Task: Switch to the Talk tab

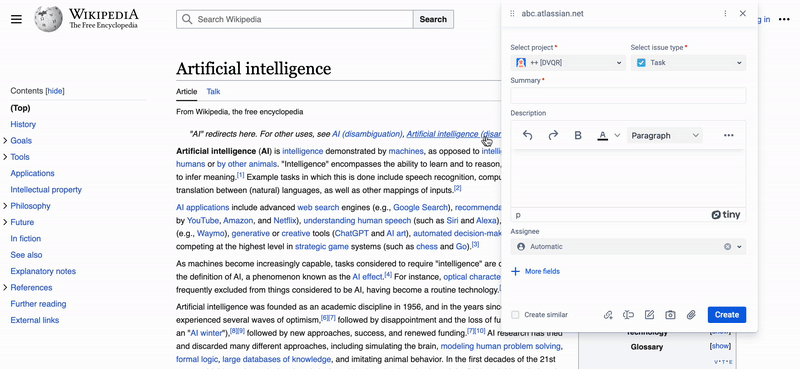Action: 213,92
